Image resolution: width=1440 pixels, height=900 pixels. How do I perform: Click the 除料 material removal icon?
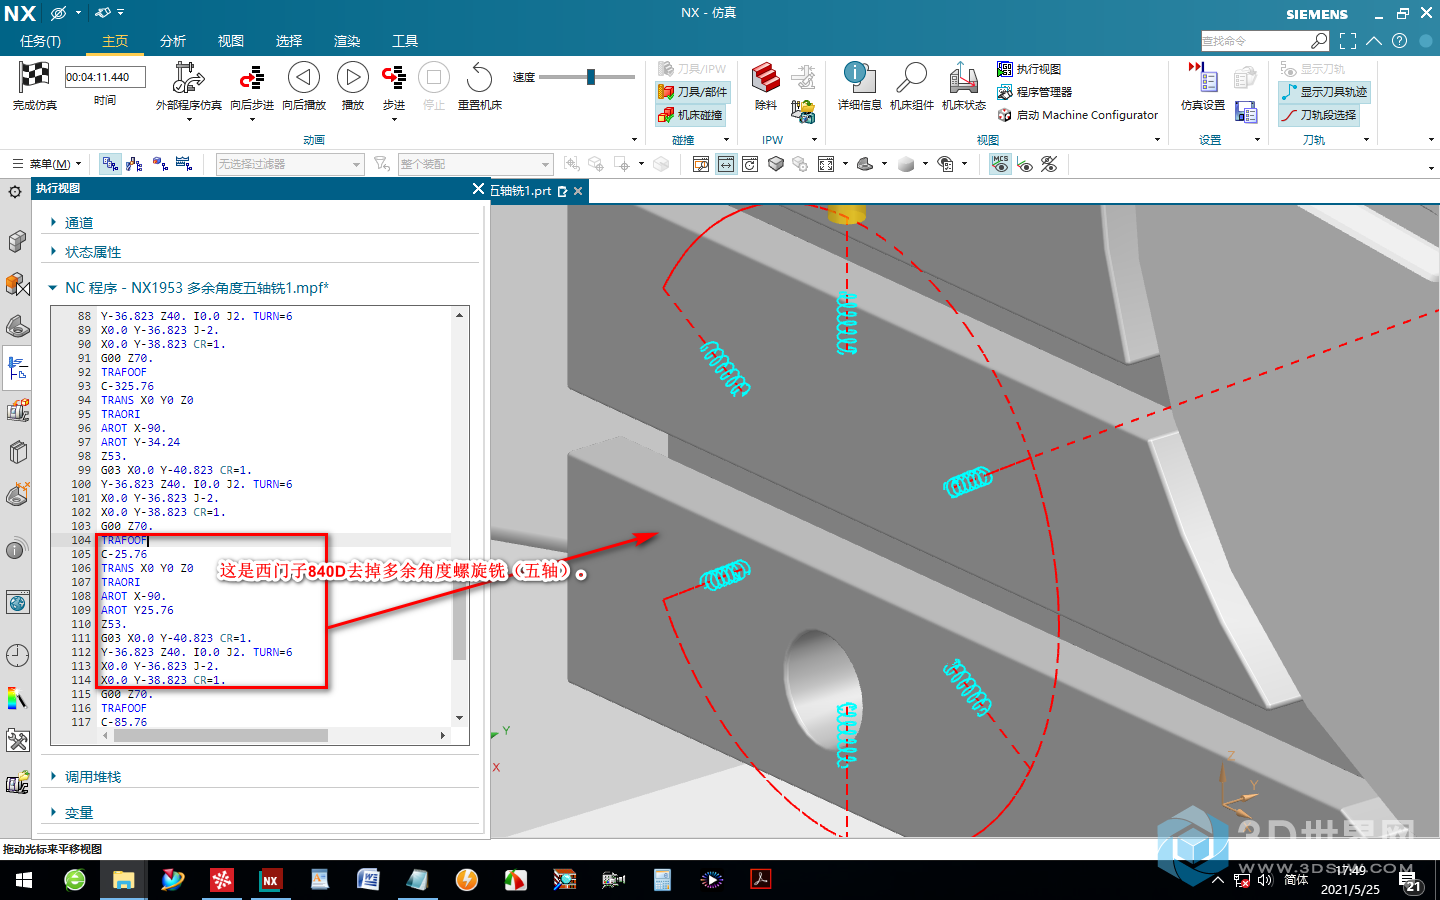pos(766,77)
